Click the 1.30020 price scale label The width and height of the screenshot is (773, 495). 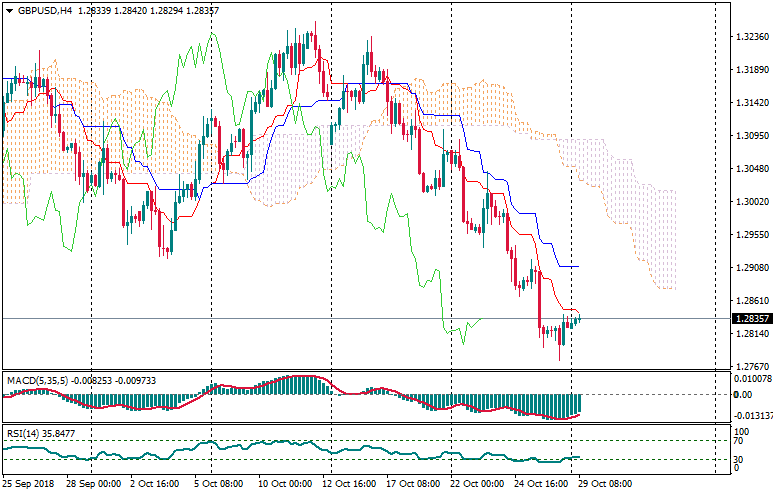(750, 202)
